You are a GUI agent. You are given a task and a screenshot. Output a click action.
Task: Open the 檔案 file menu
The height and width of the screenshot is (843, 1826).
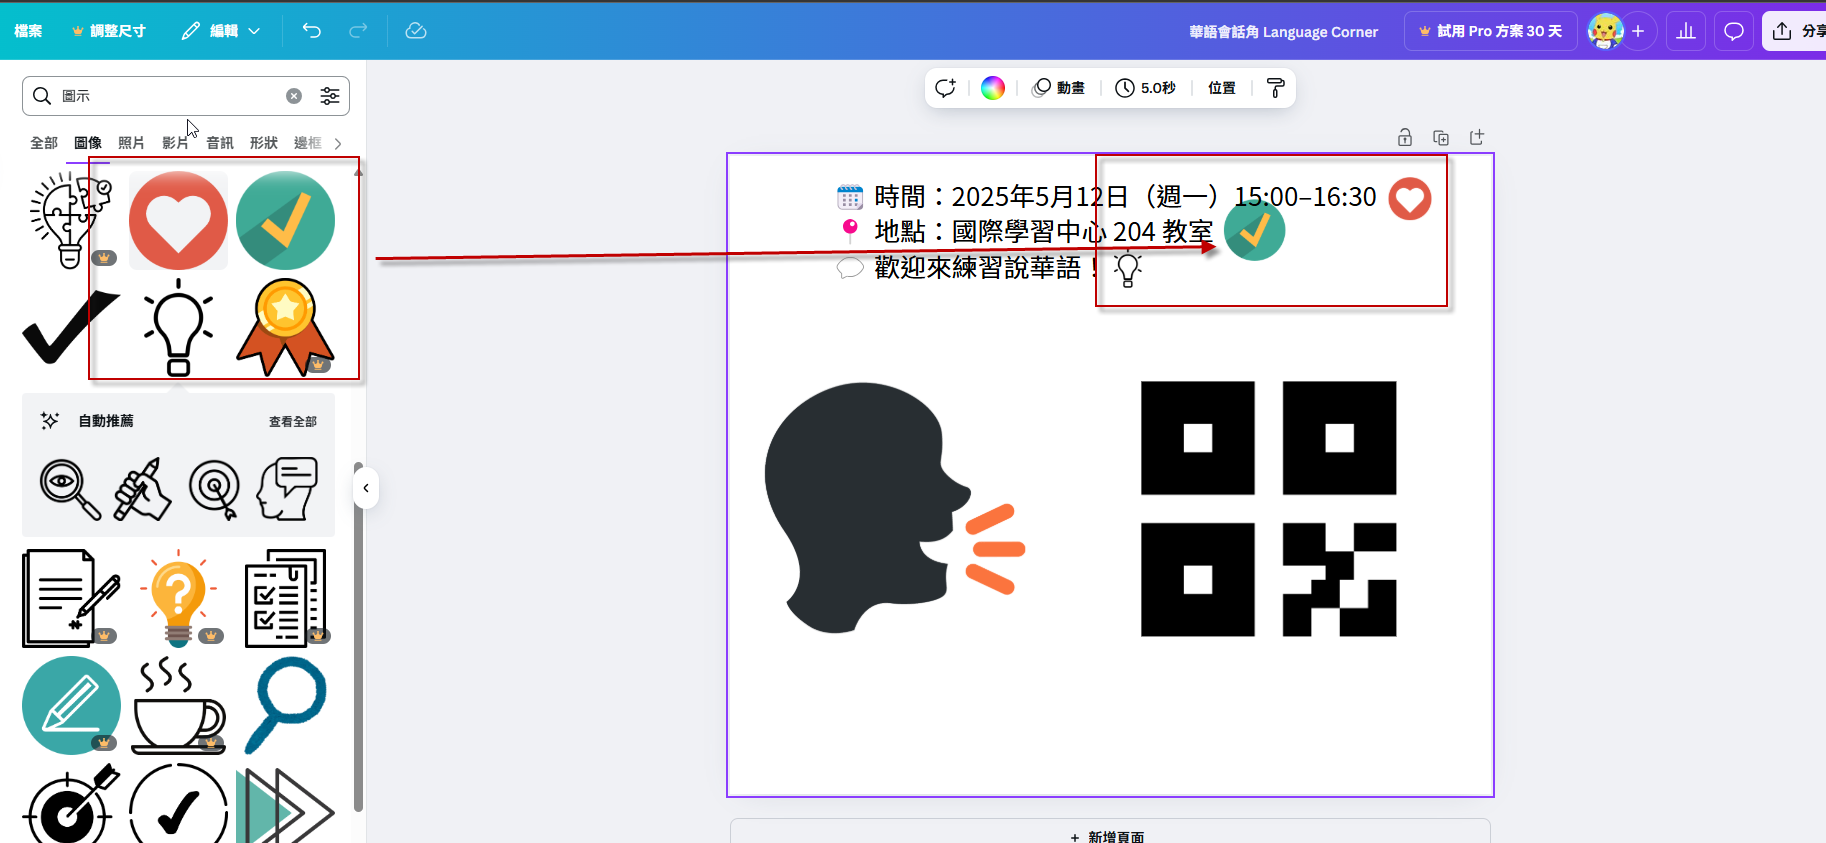pyautogui.click(x=28, y=31)
